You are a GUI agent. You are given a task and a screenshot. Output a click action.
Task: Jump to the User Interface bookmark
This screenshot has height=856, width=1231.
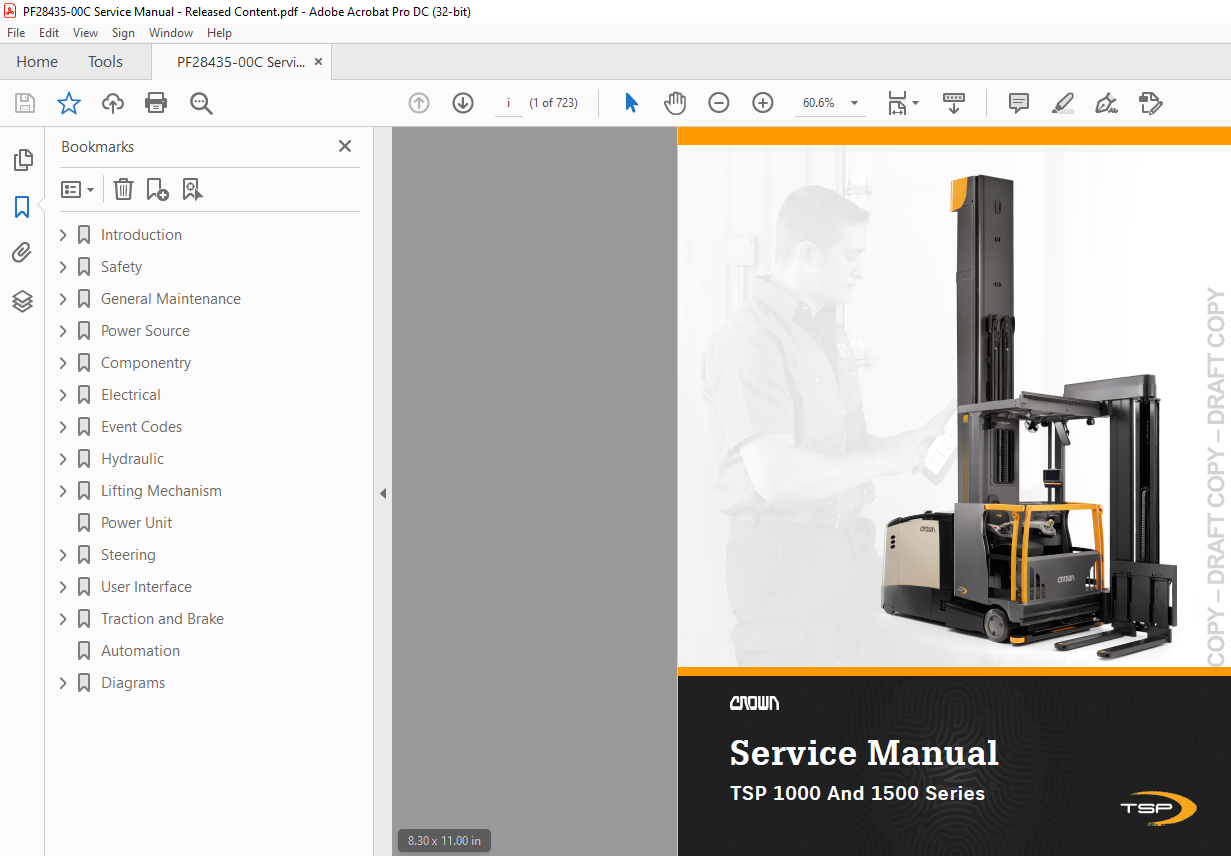(146, 587)
